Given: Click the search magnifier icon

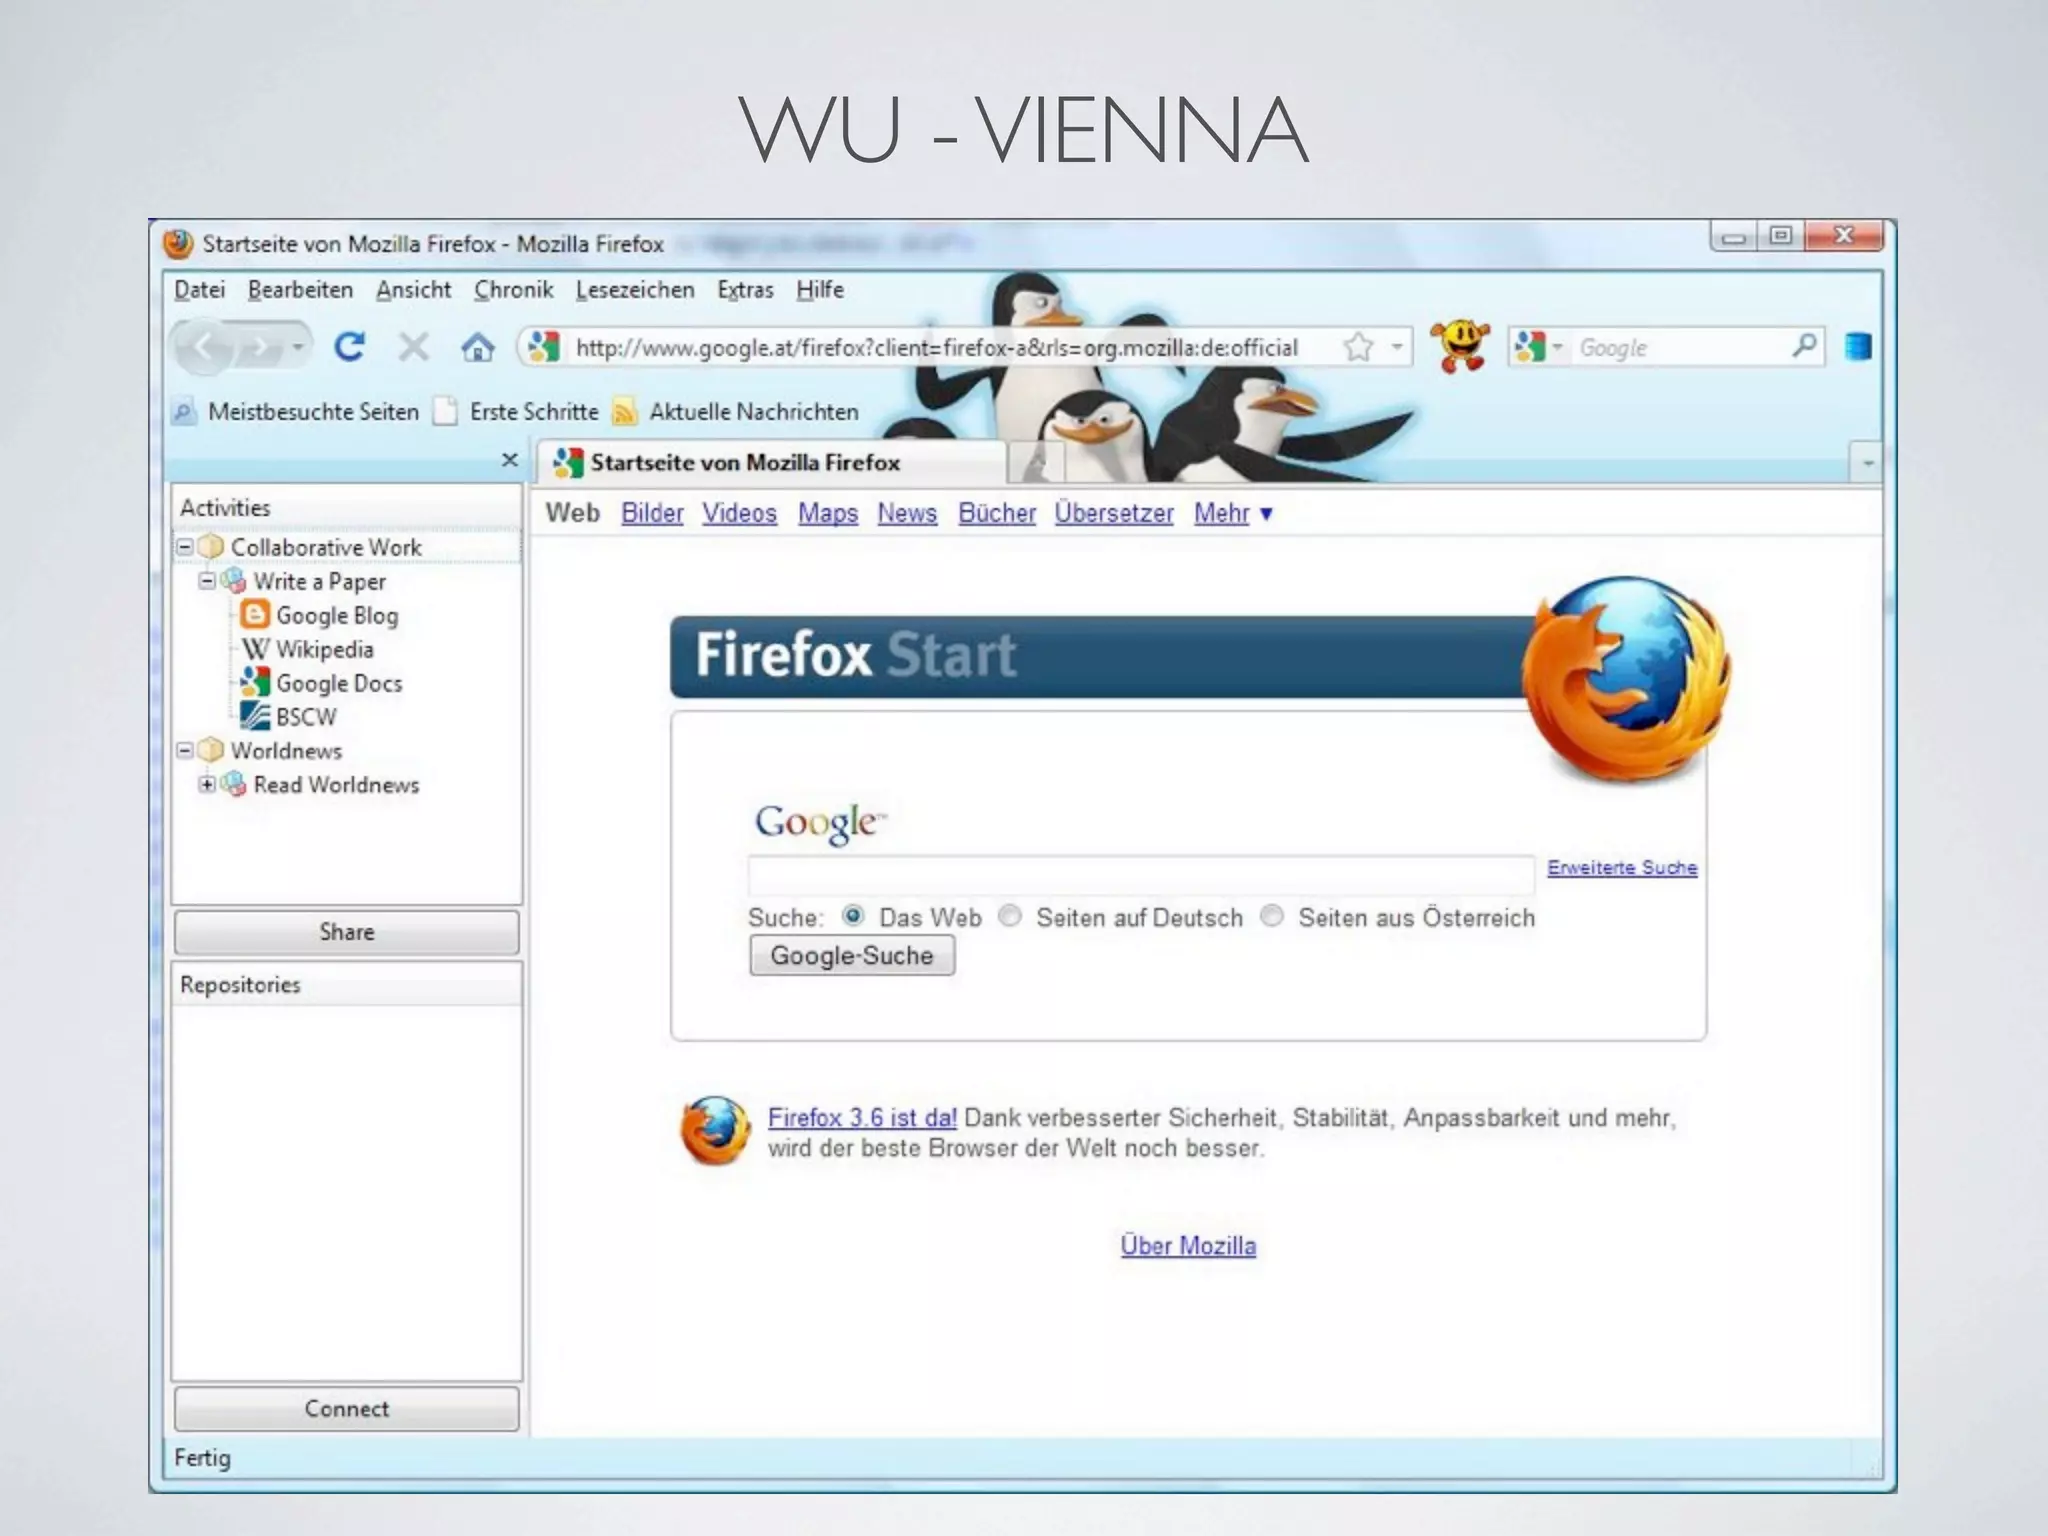Looking at the screenshot, I should tap(1804, 346).
